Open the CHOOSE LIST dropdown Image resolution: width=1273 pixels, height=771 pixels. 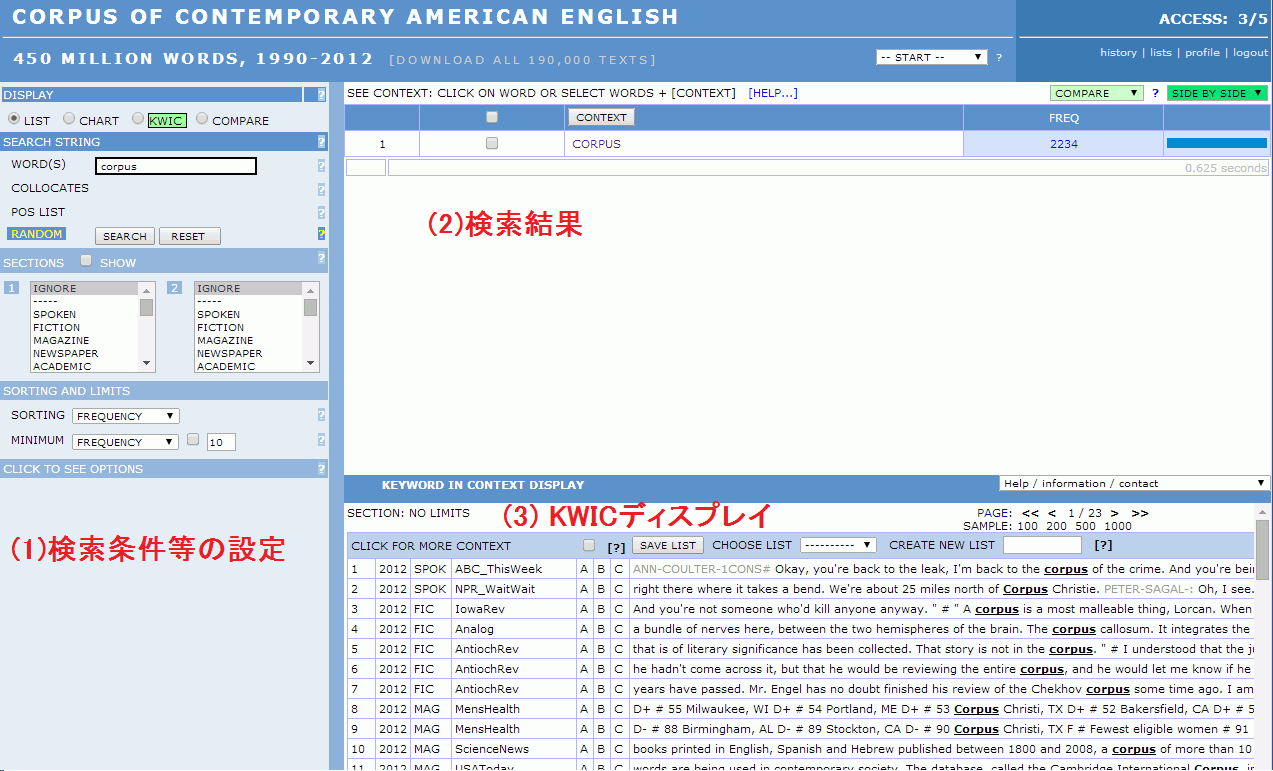838,545
